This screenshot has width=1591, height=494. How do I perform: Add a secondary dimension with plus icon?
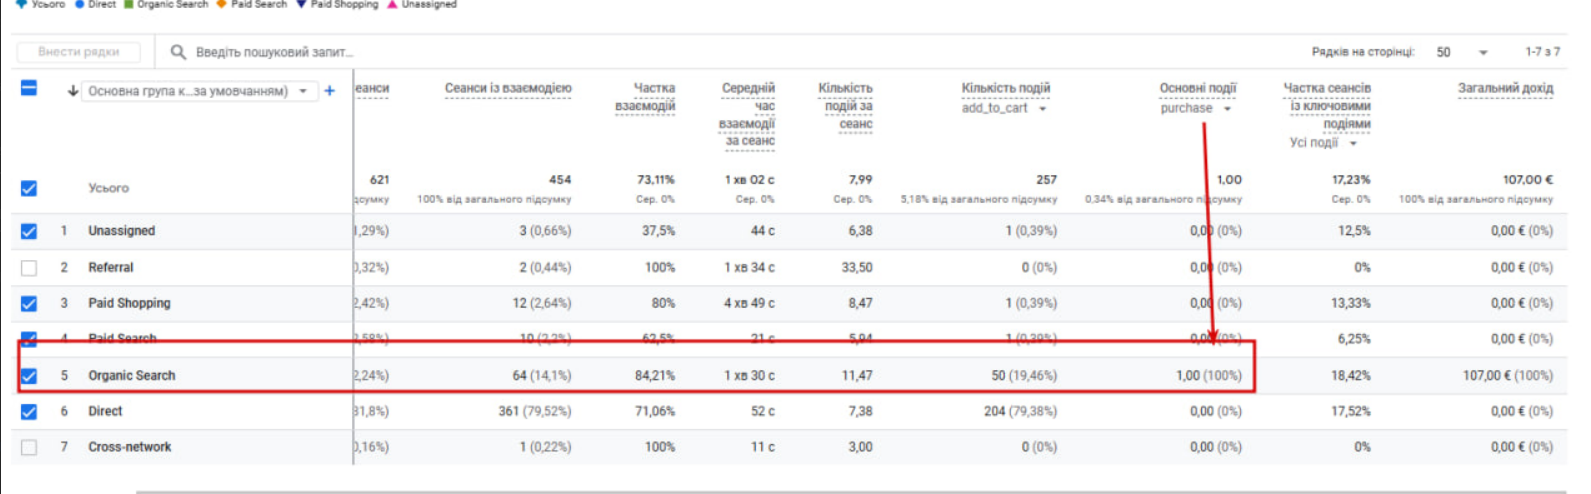(329, 91)
